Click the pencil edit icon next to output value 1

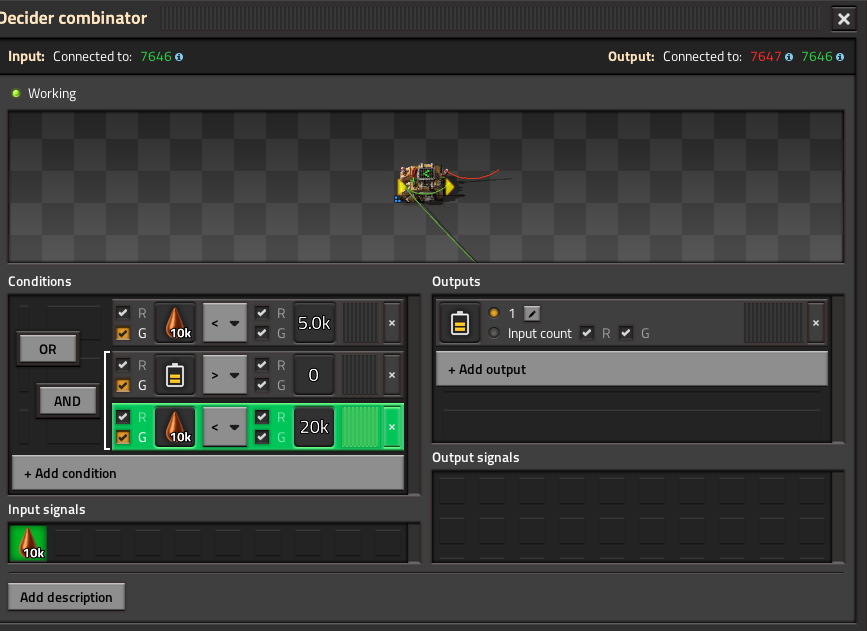click(531, 314)
